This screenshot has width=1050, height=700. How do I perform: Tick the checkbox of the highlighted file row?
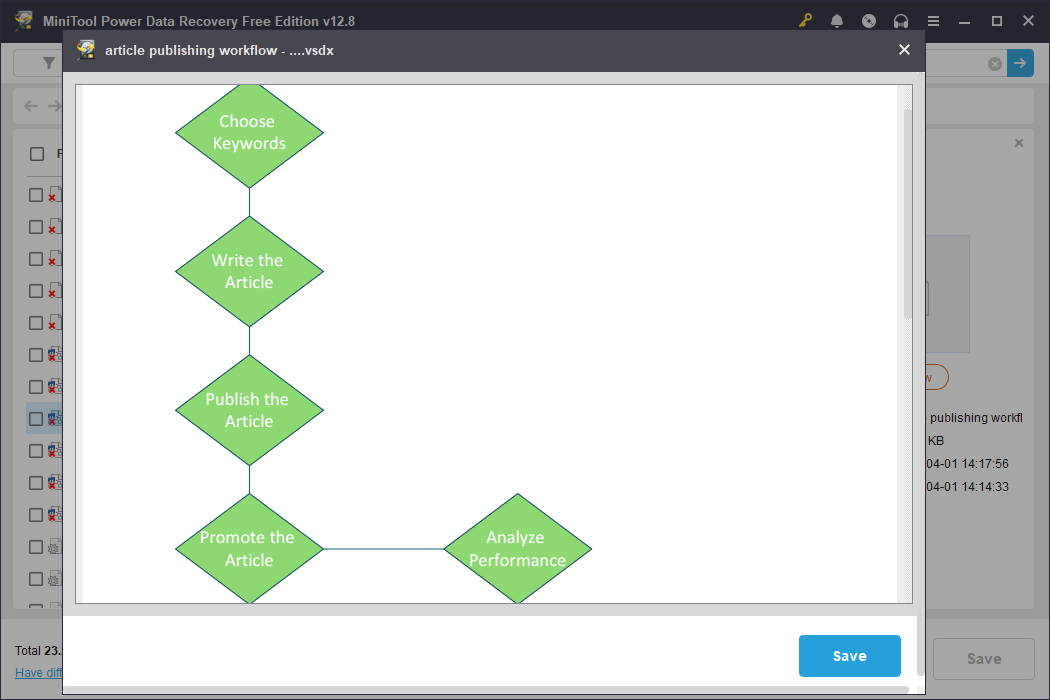click(36, 419)
